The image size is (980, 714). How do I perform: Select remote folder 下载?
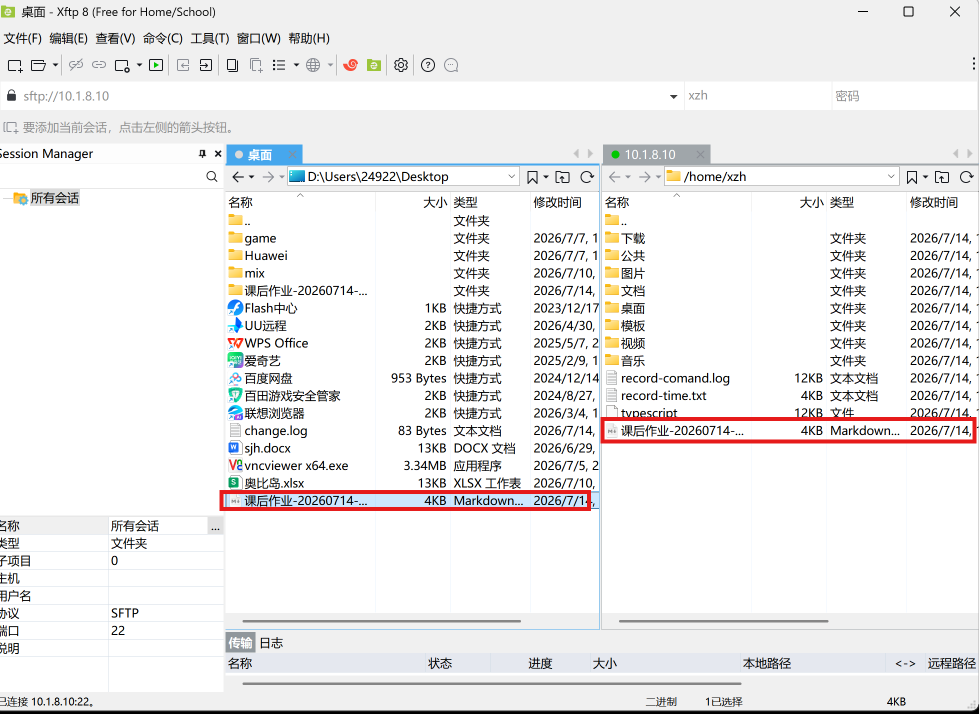point(790,238)
